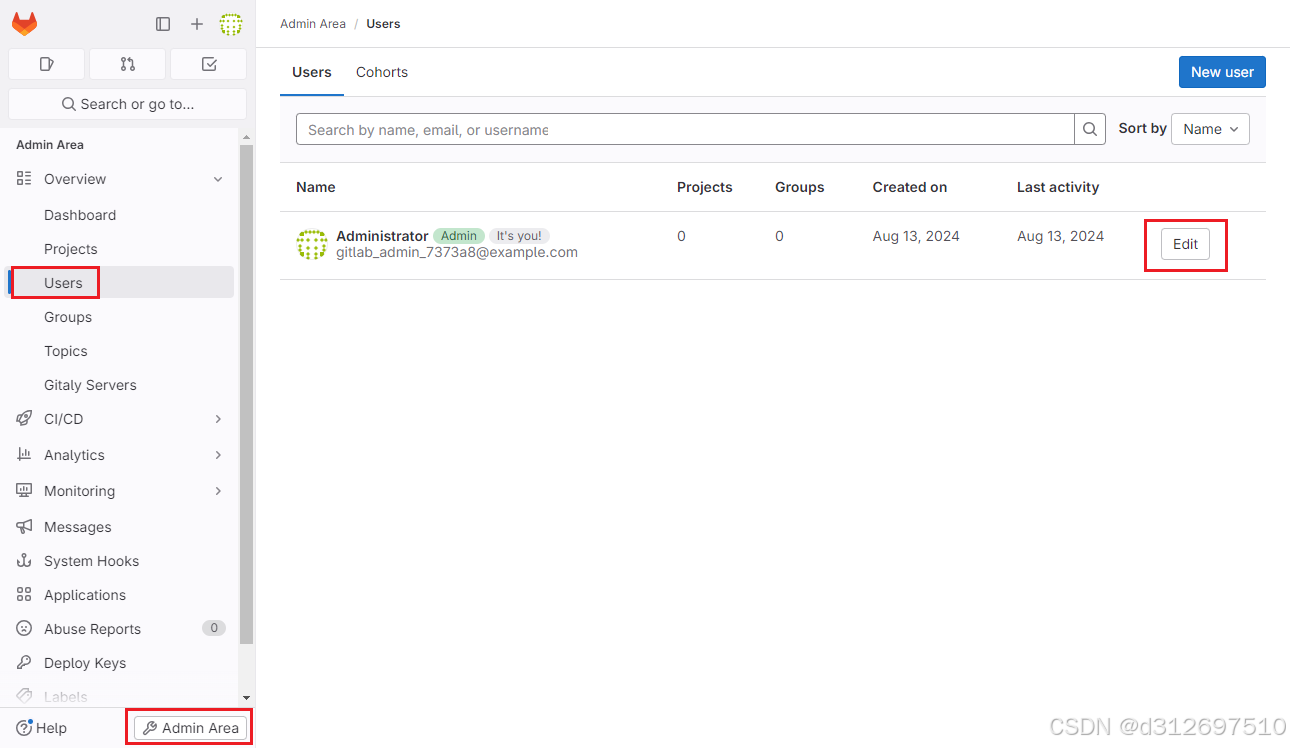The image size is (1290, 748).
Task: Click the GitLab fox logo
Action: pyautogui.click(x=24, y=23)
